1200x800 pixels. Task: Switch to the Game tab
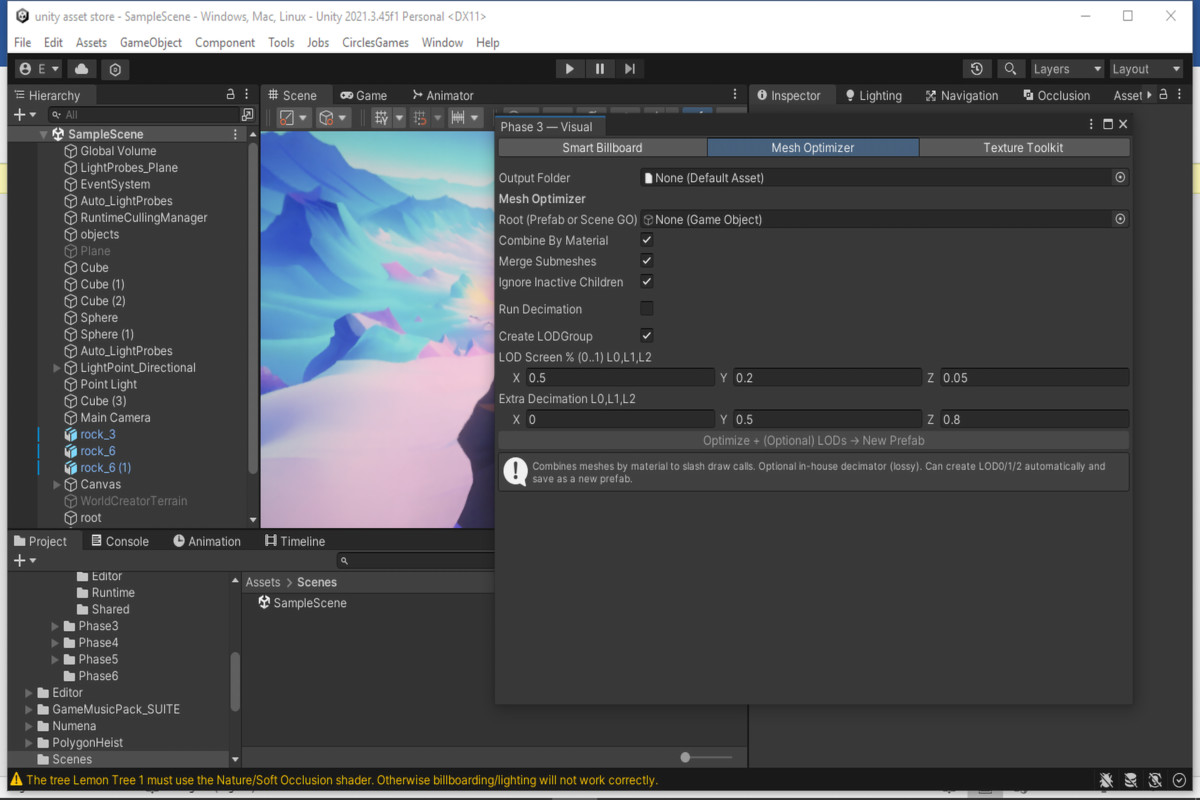coord(363,95)
